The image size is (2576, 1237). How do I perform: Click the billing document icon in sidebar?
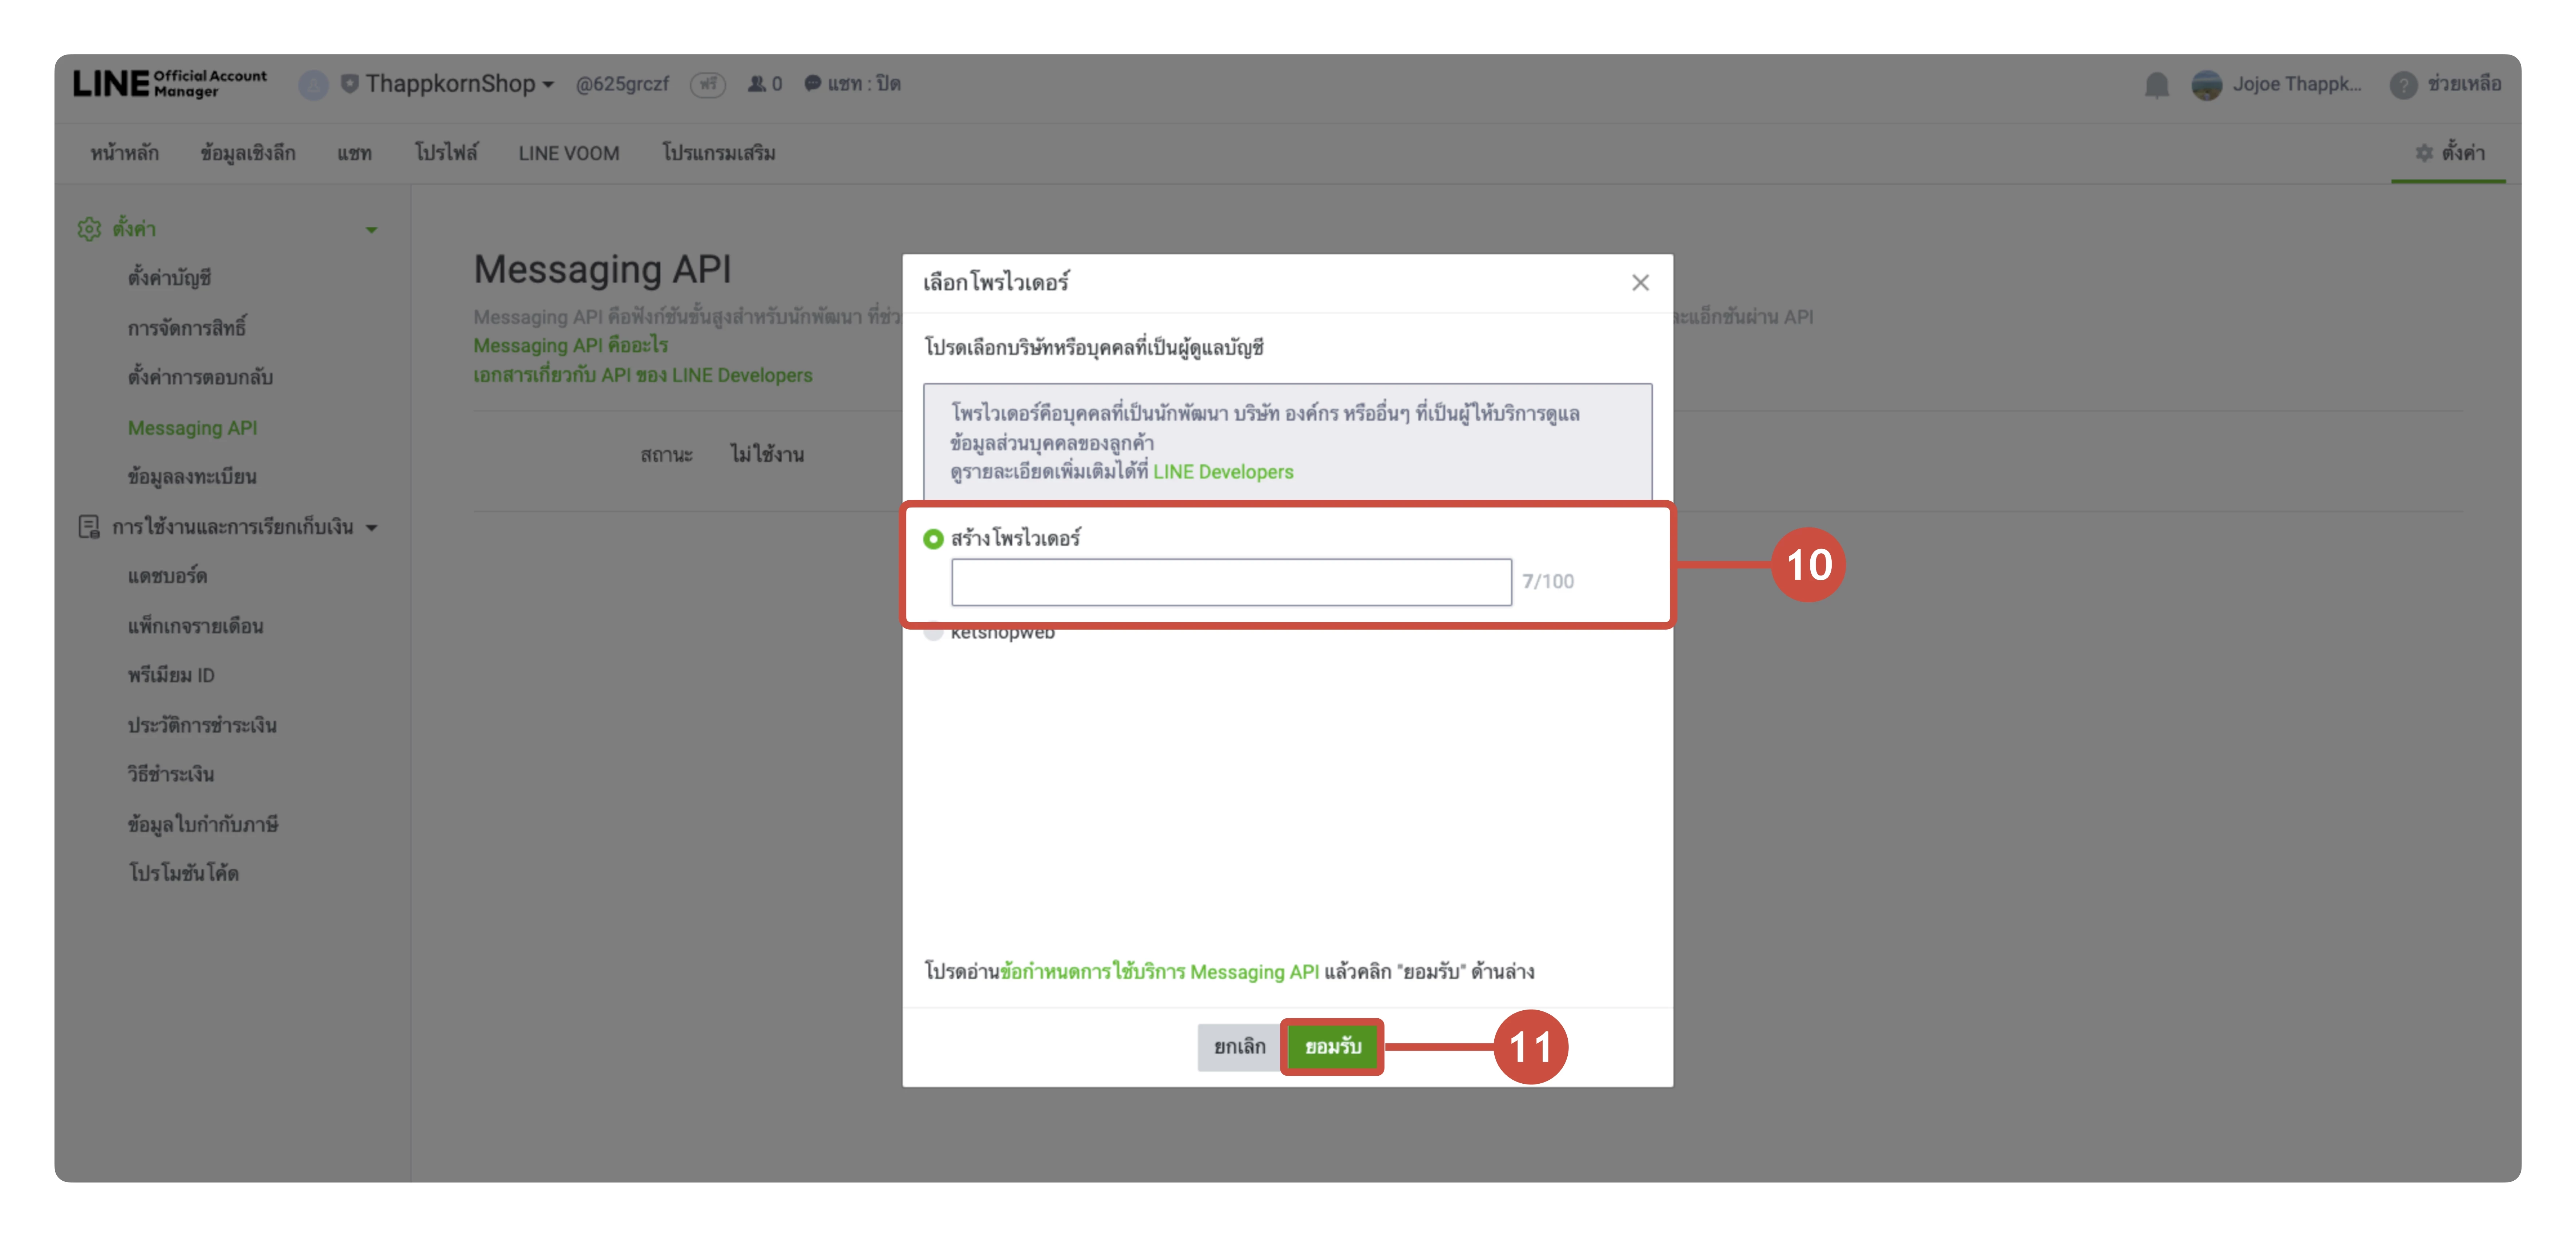(89, 527)
